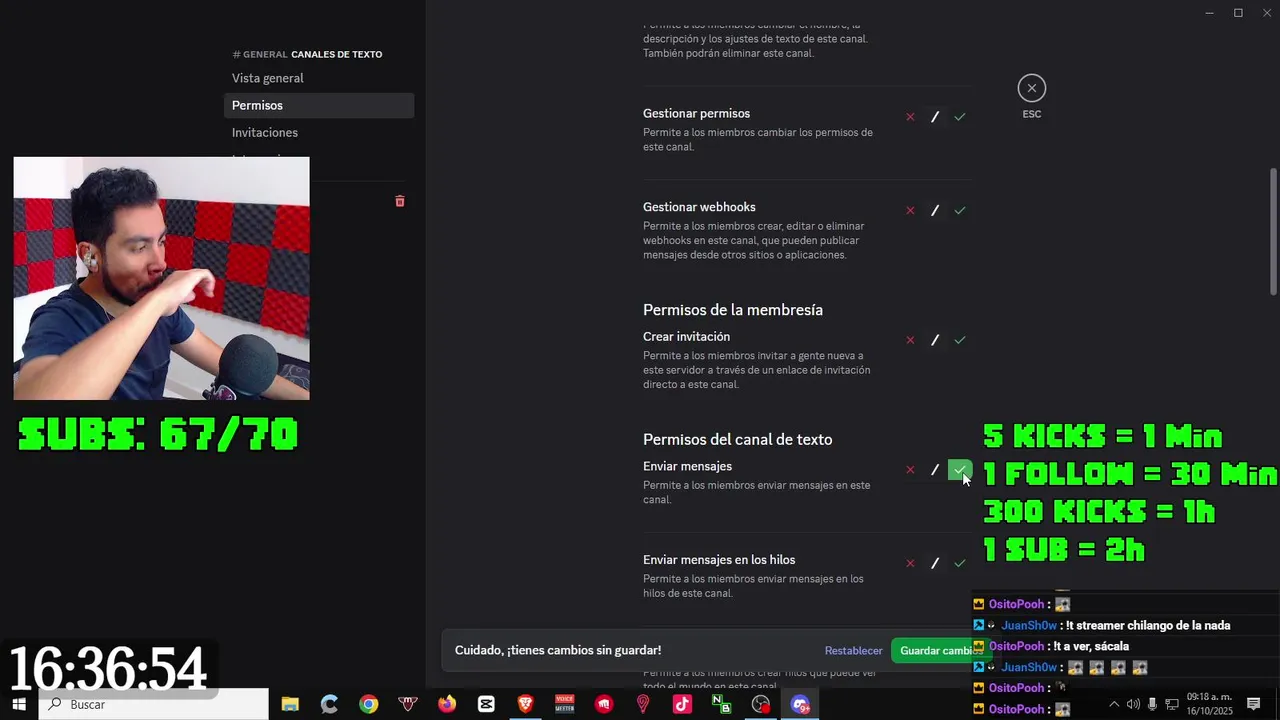
Task: Click the GENERAL CANALES DE TEXTO header
Action: coord(307,54)
